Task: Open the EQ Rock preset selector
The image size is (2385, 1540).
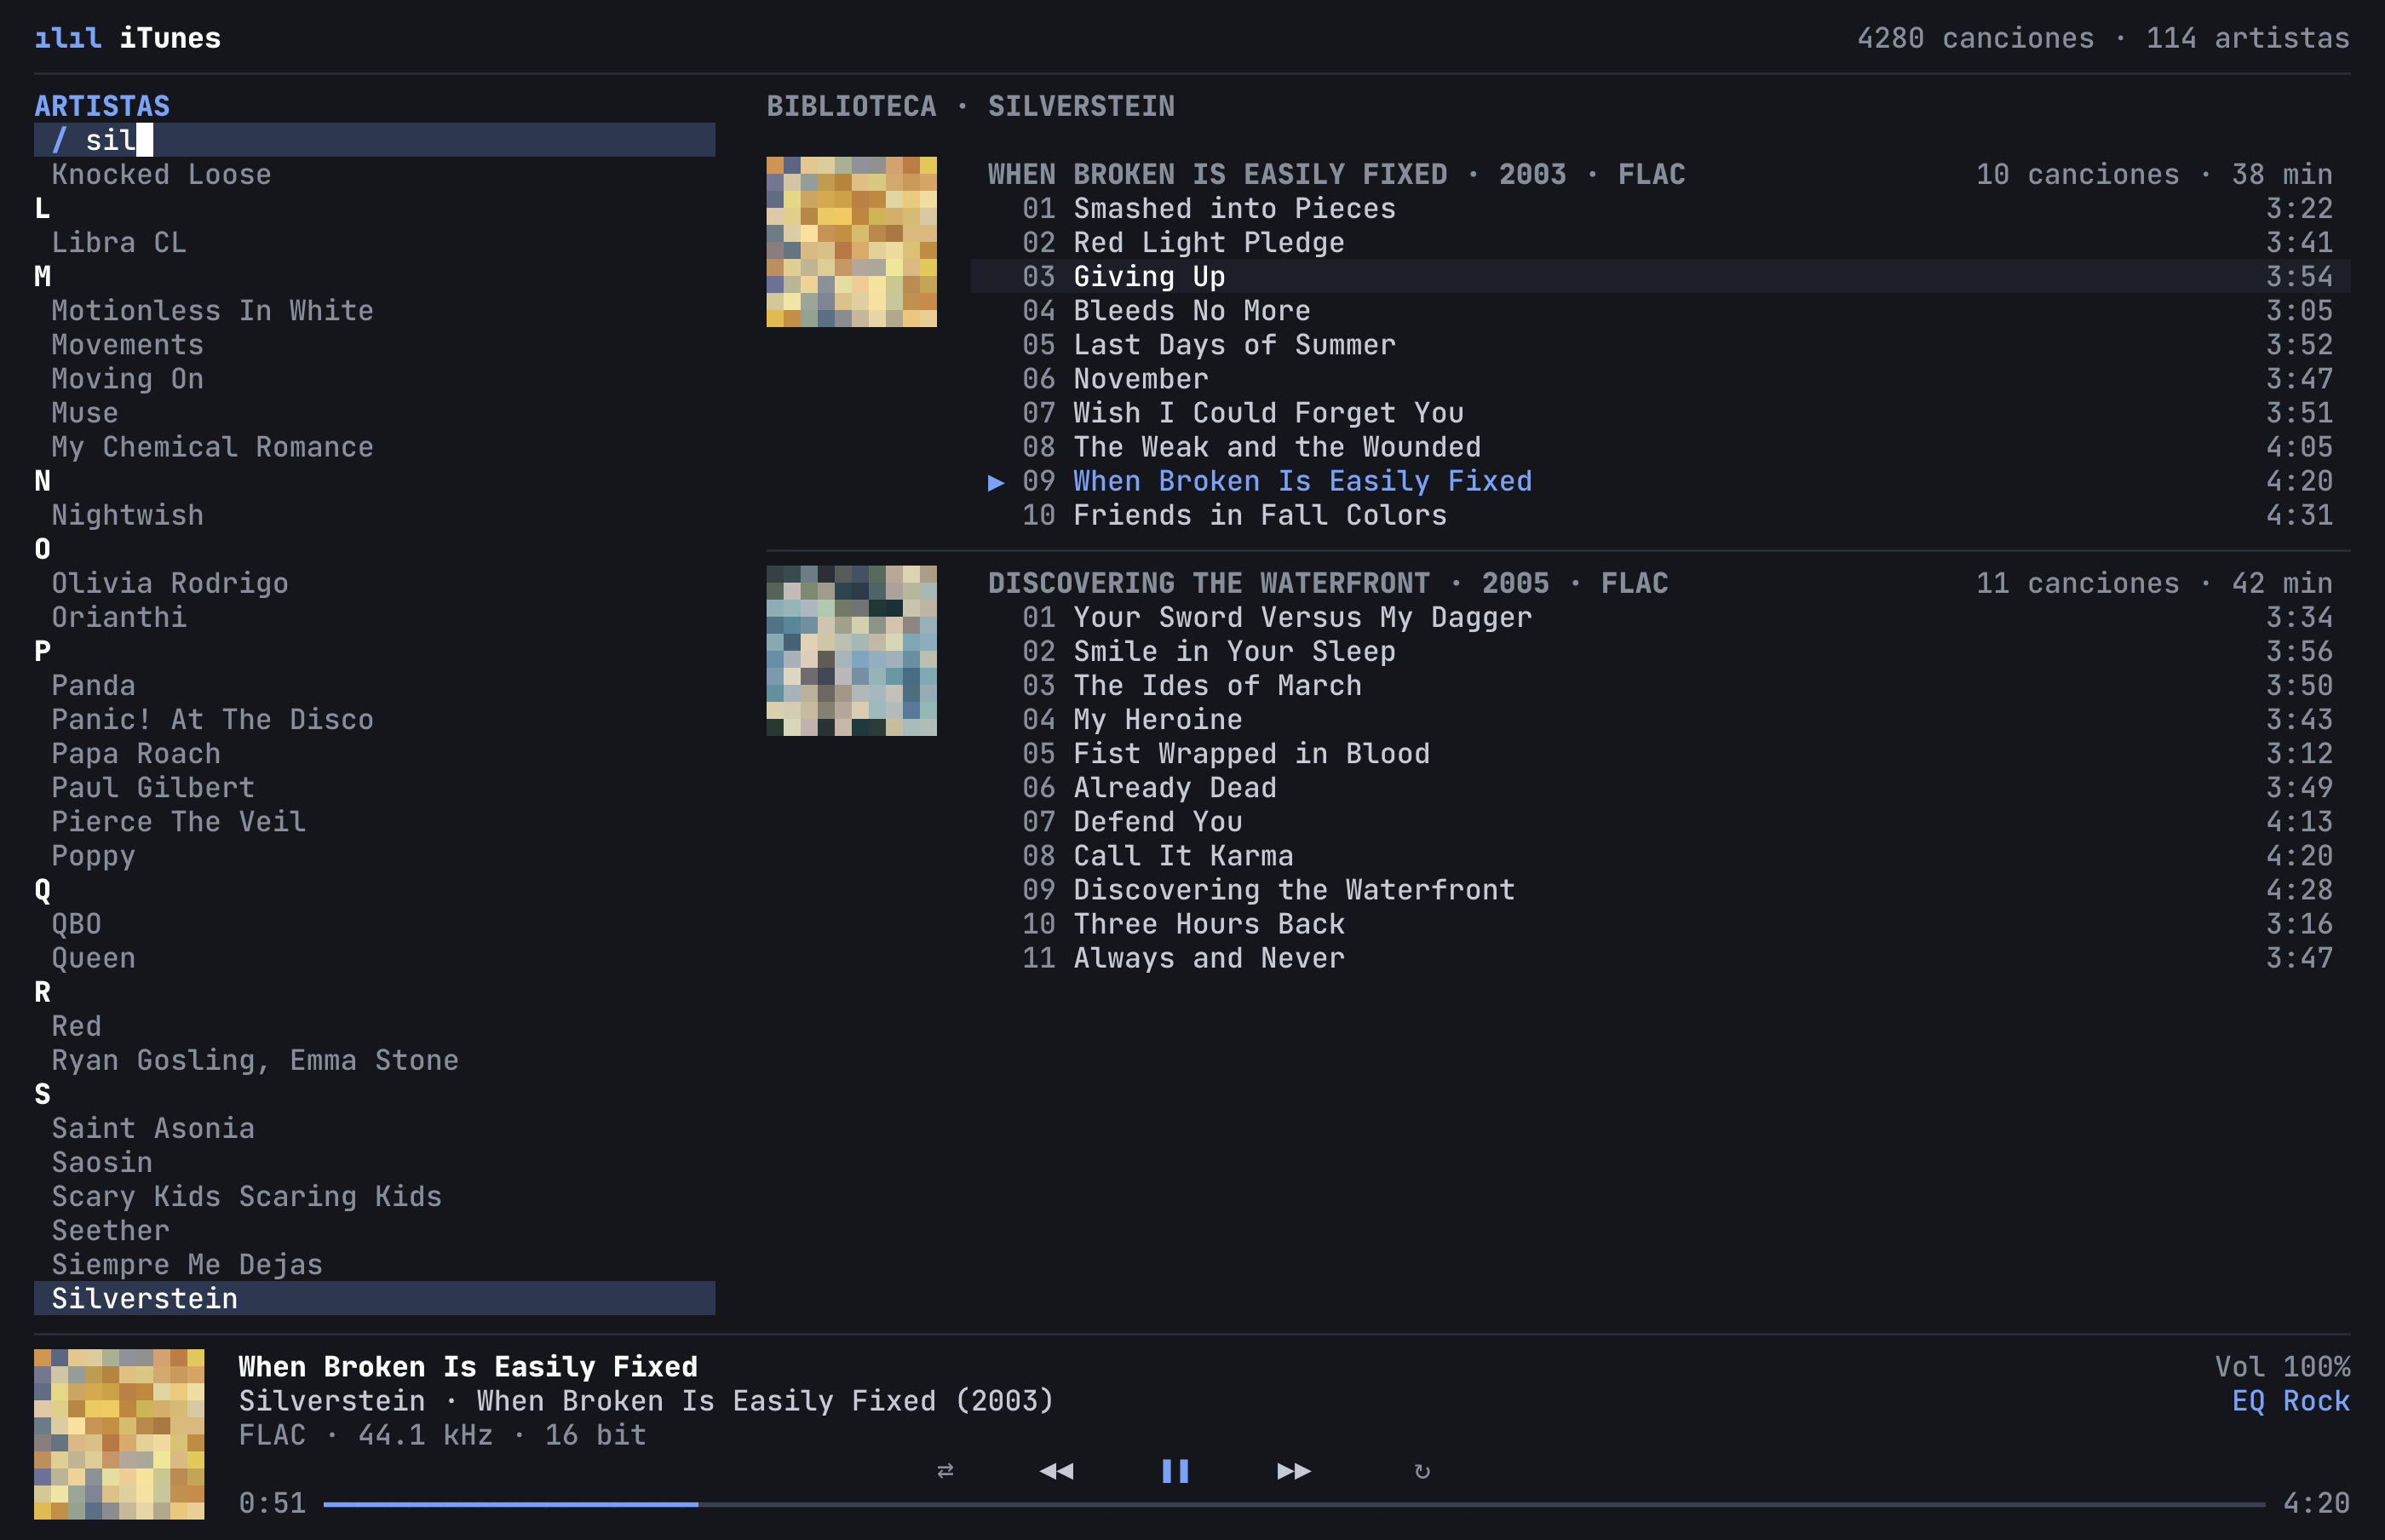Action: (2290, 1401)
